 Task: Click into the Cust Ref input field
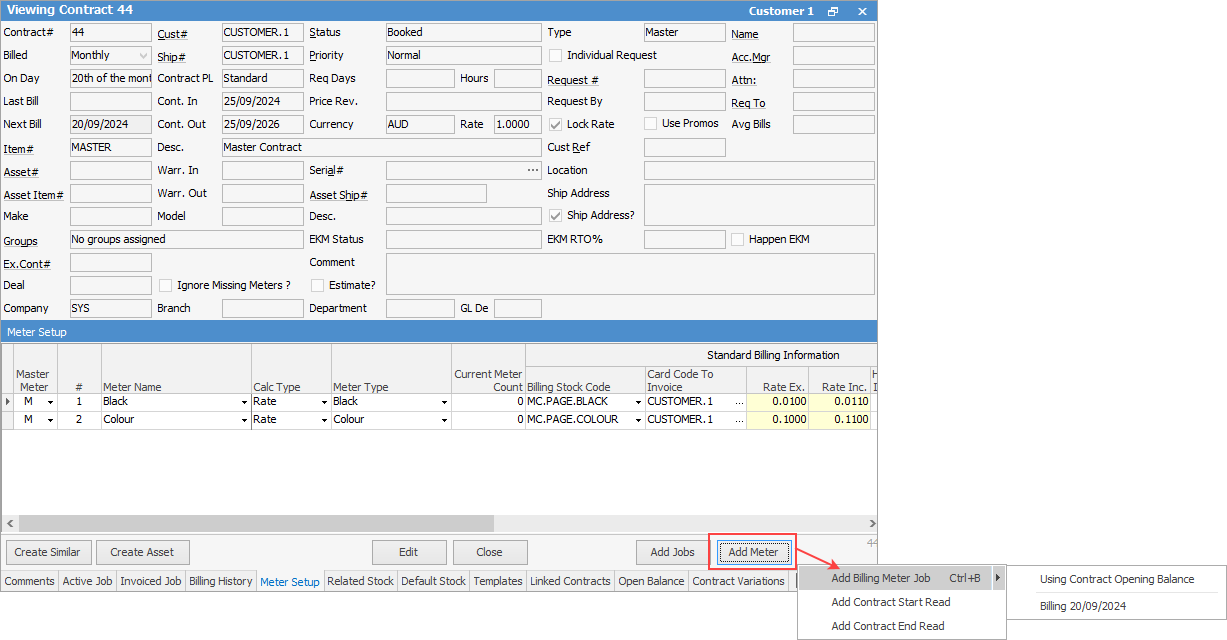pos(684,148)
